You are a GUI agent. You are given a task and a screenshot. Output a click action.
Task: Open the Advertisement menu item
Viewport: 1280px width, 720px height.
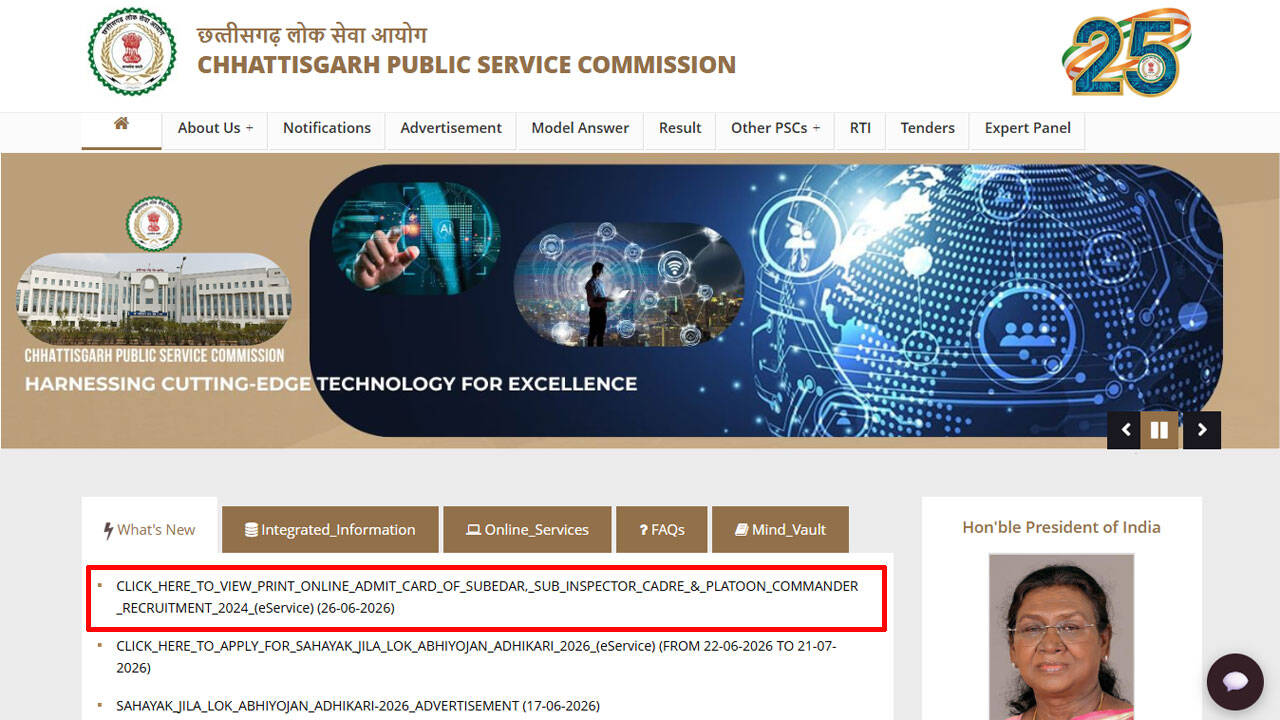pos(451,128)
